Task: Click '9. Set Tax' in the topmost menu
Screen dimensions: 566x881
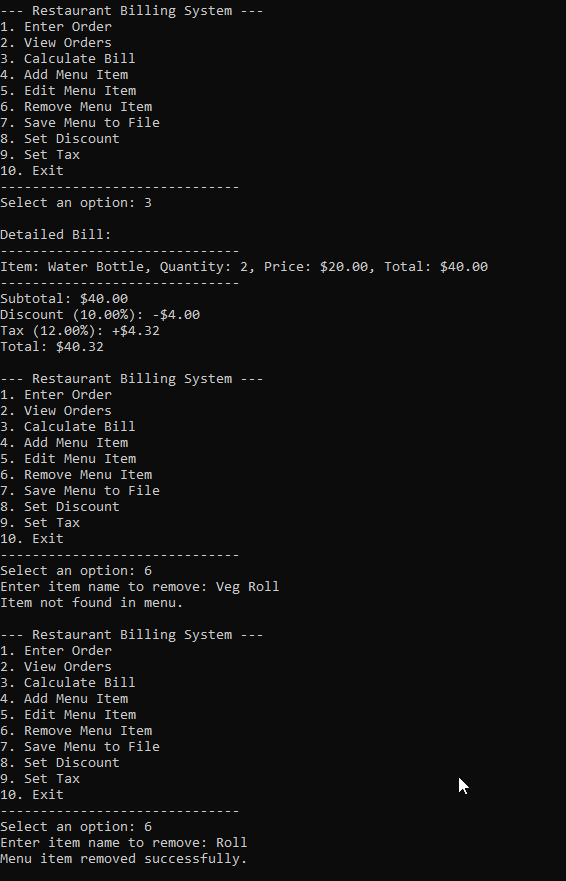Action: (40, 155)
